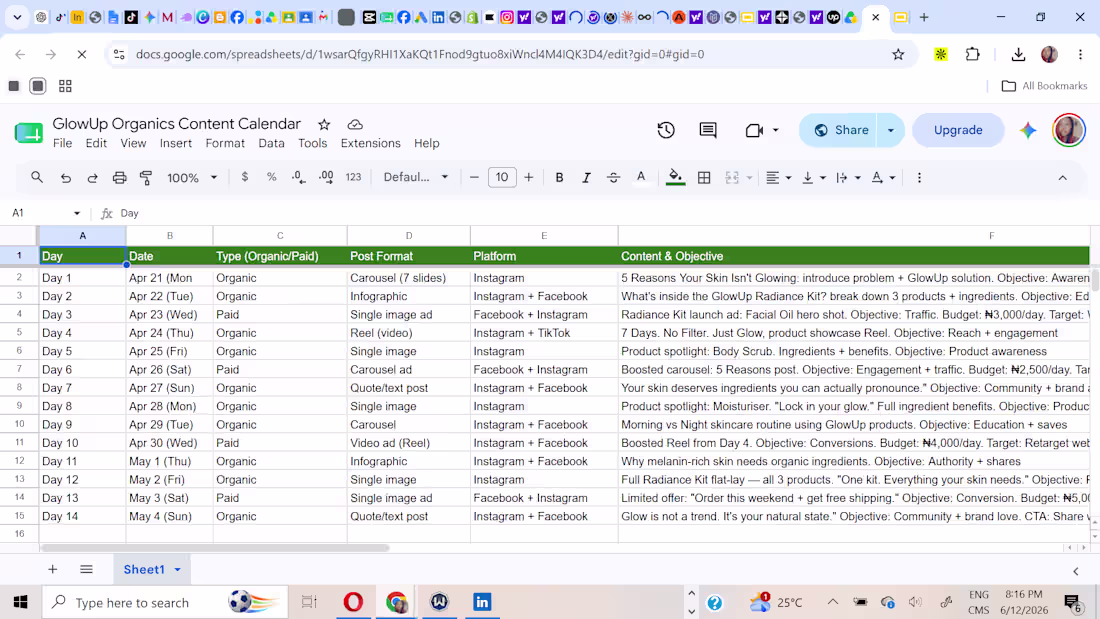Open text rotation dropdown
Image resolution: width=1100 pixels, height=619 pixels.
pos(883,178)
